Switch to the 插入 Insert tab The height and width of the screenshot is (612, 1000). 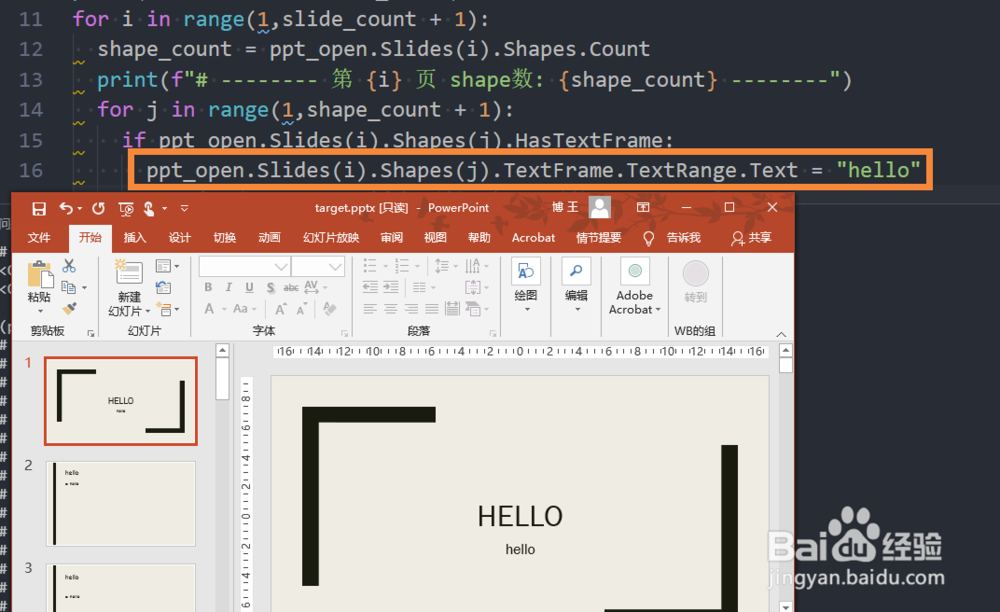click(135, 238)
